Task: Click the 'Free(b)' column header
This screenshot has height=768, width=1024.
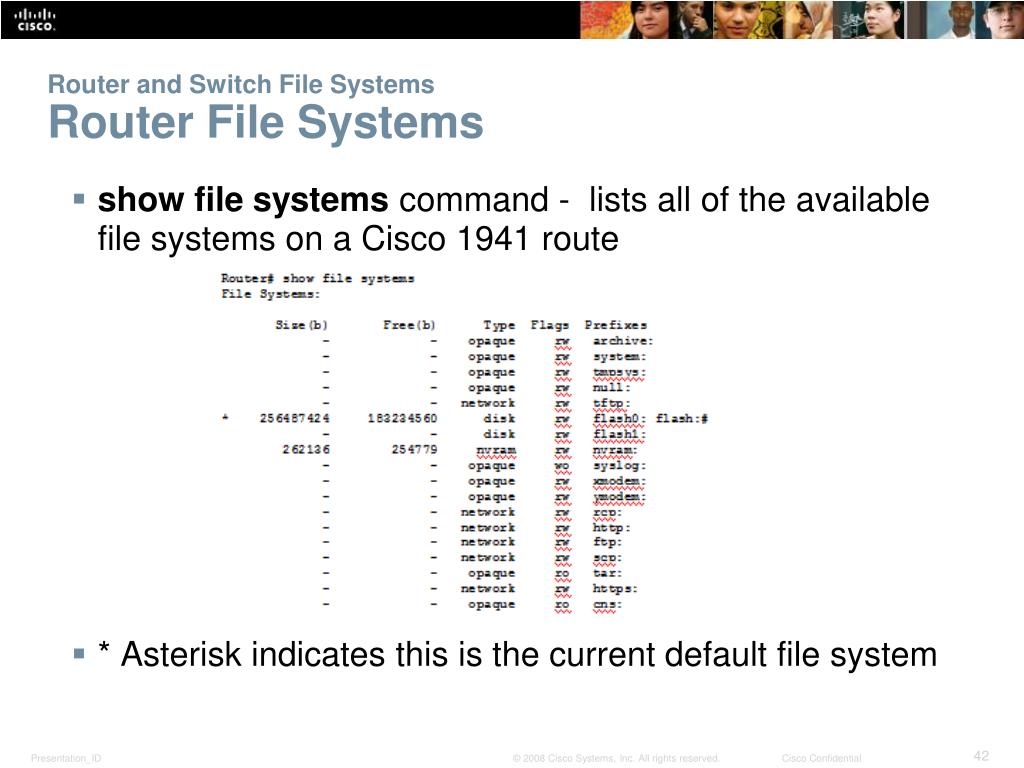Action: 409,325
